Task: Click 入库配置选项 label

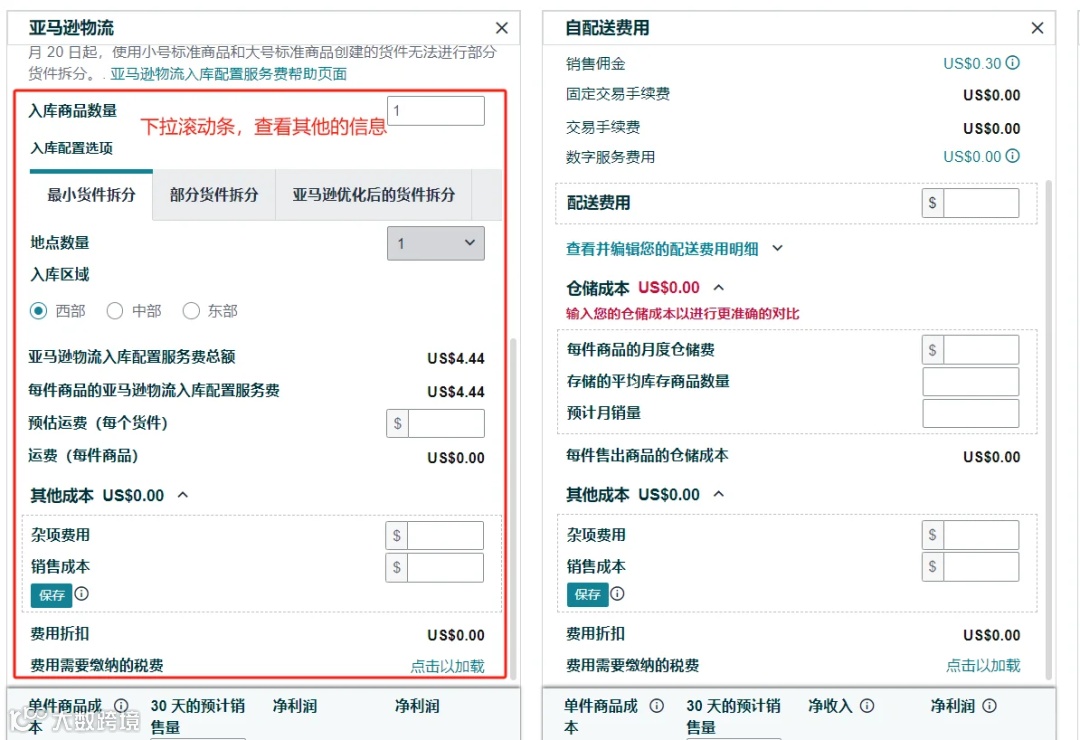Action: point(72,148)
